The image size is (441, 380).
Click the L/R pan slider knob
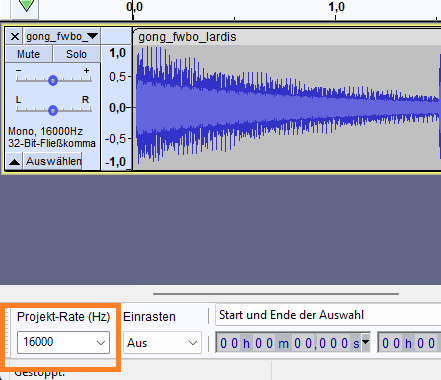[53, 110]
